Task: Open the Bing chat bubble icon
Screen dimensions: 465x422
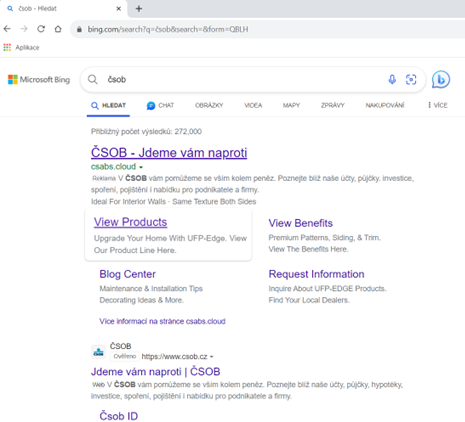Action: pyautogui.click(x=441, y=80)
